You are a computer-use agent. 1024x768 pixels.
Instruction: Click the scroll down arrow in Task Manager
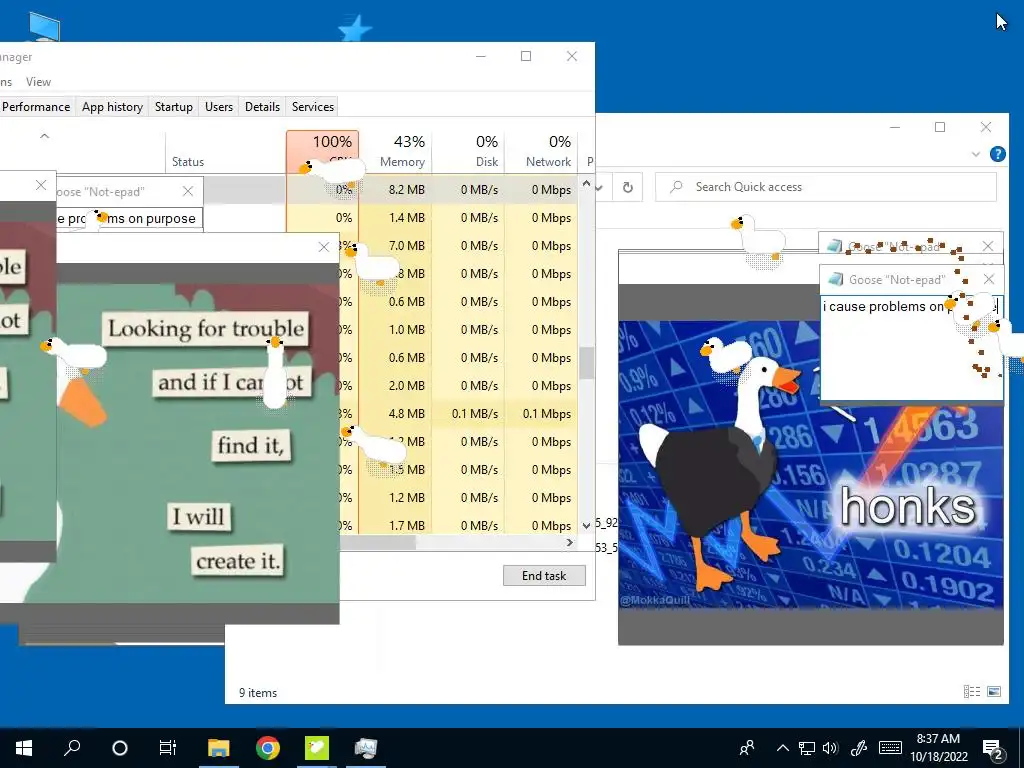[x=586, y=526]
